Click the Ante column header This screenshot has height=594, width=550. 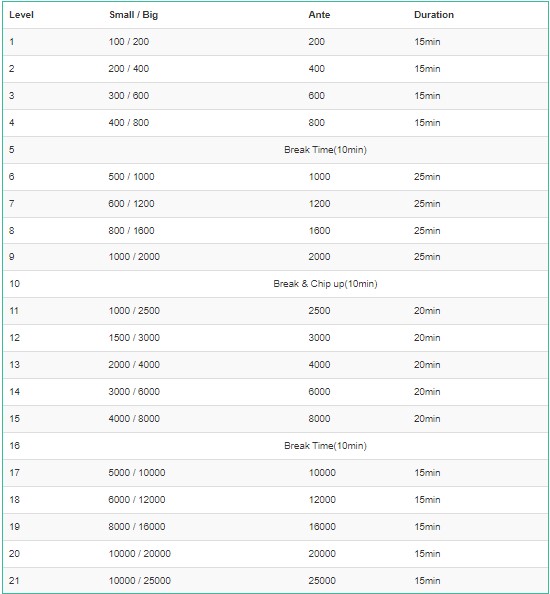click(x=319, y=15)
